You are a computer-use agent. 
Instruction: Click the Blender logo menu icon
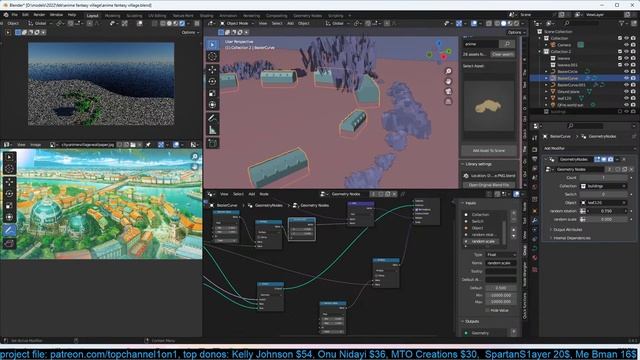pos(6,15)
